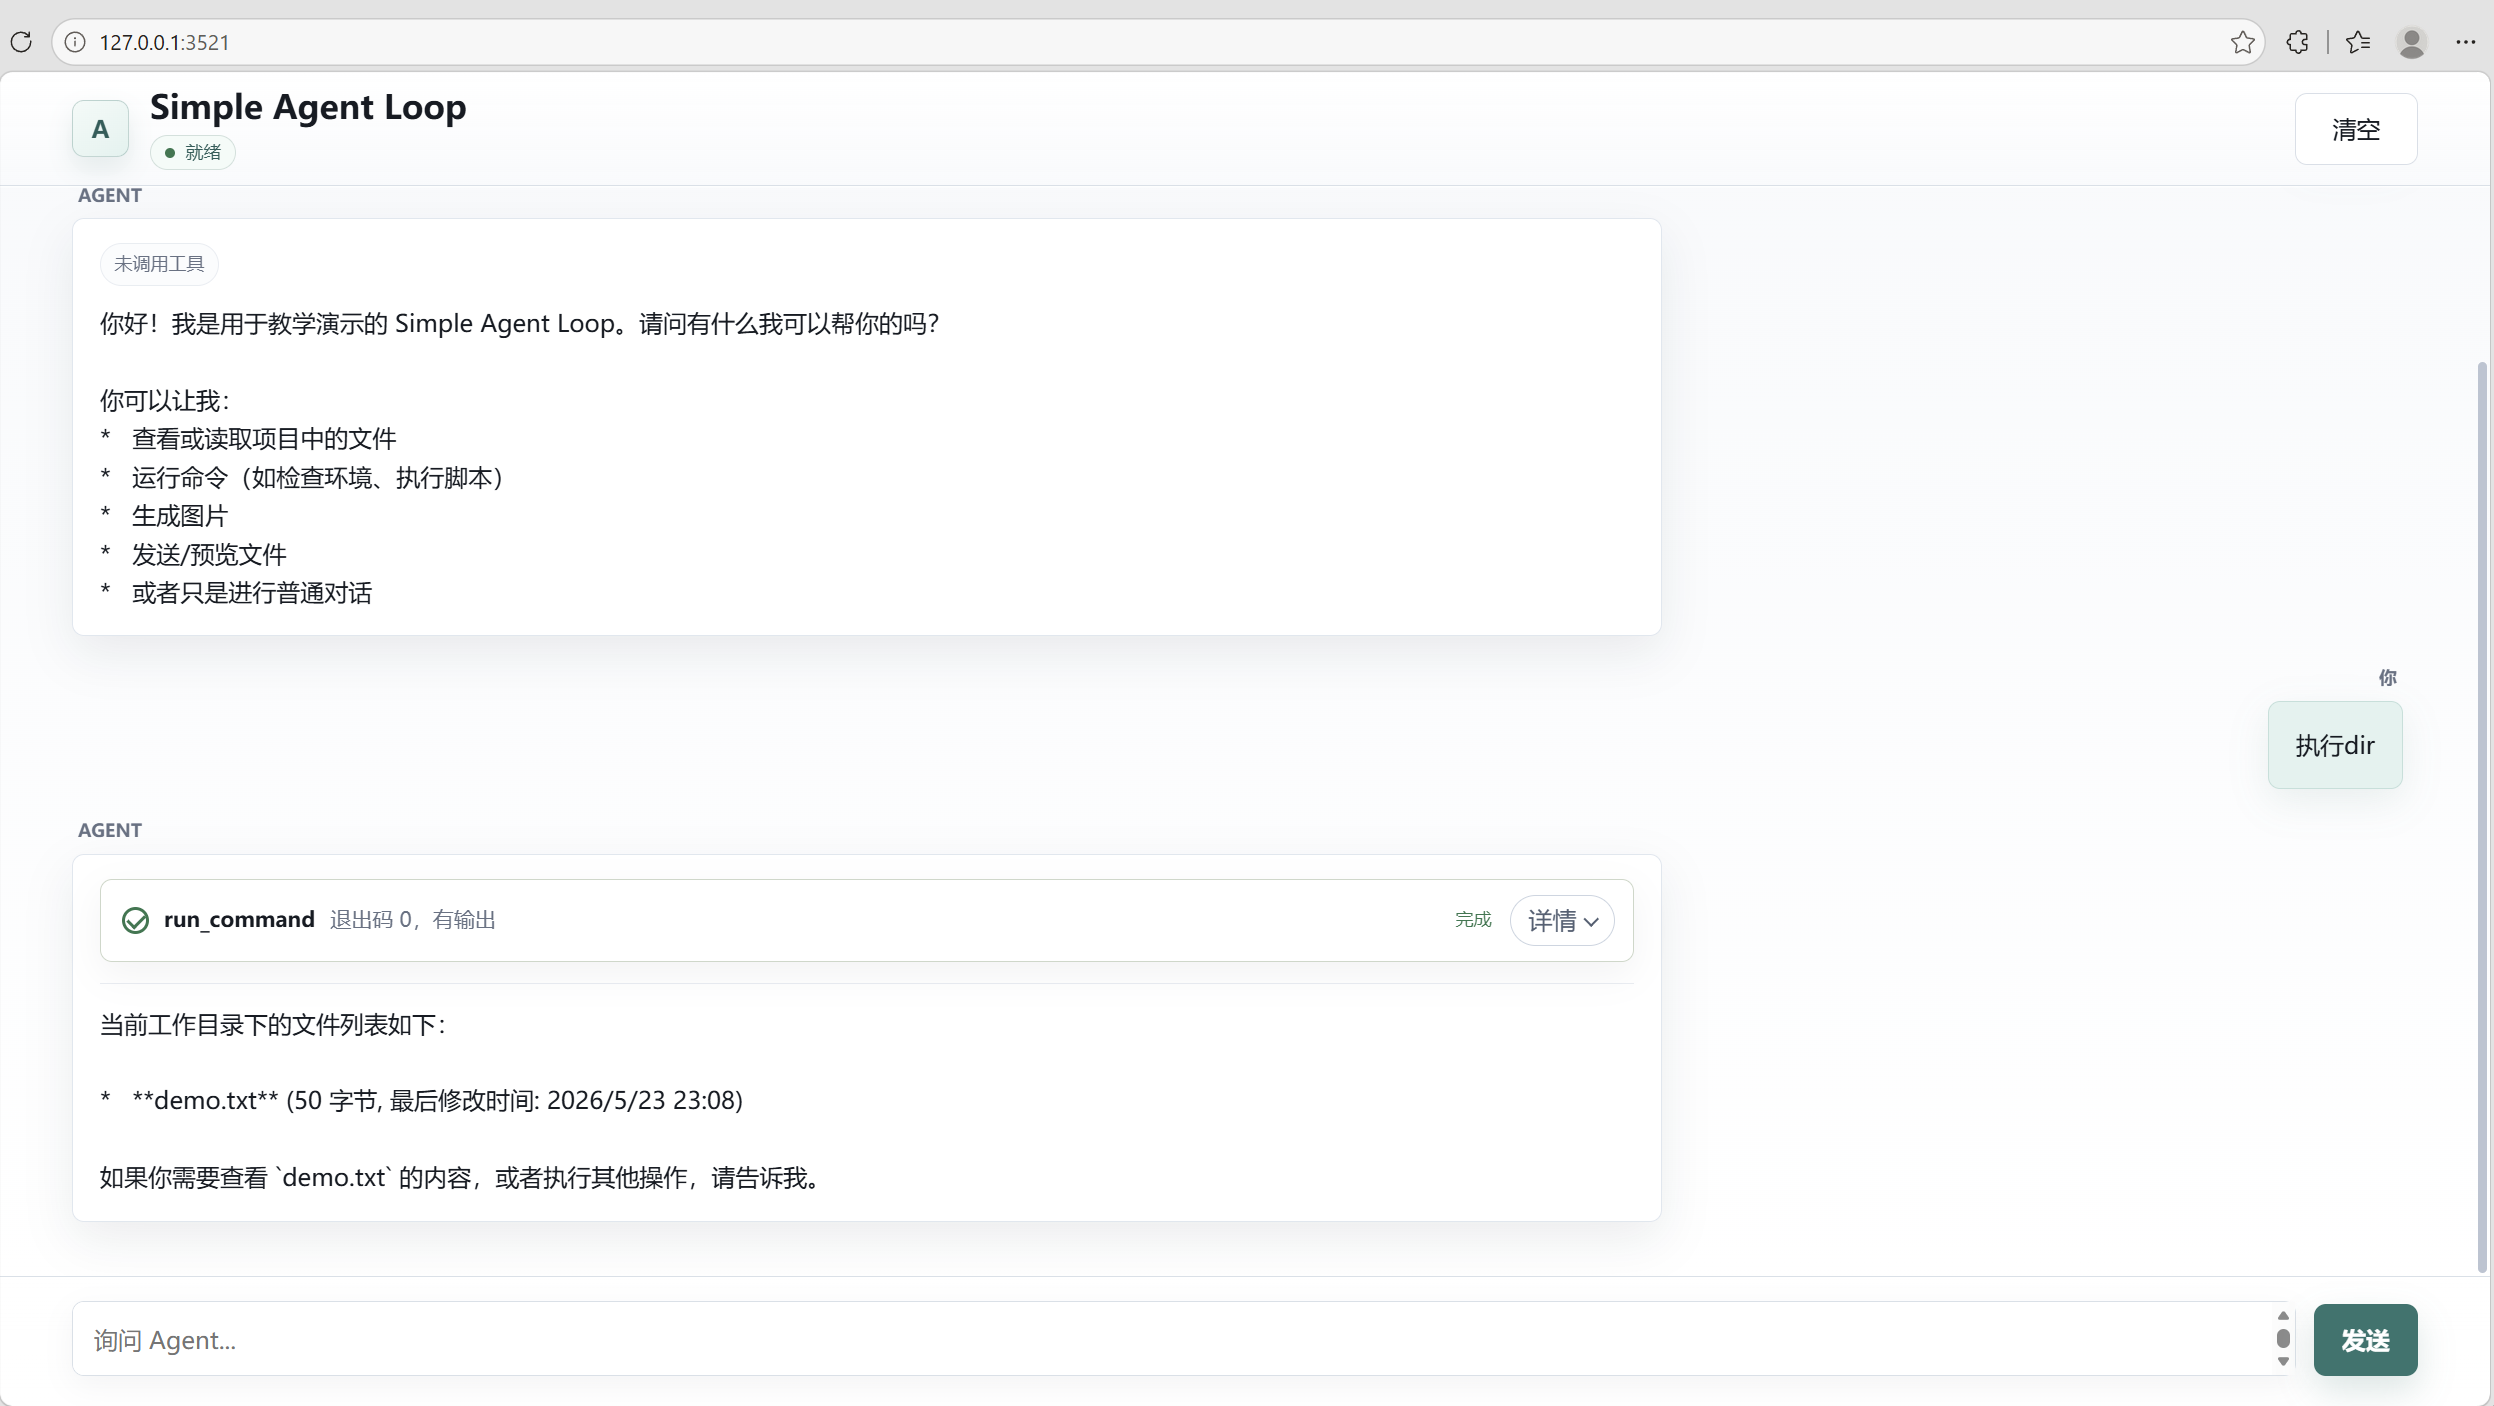Click the 如果你需要查看 demo.txt closing line

pyautogui.click(x=462, y=1178)
